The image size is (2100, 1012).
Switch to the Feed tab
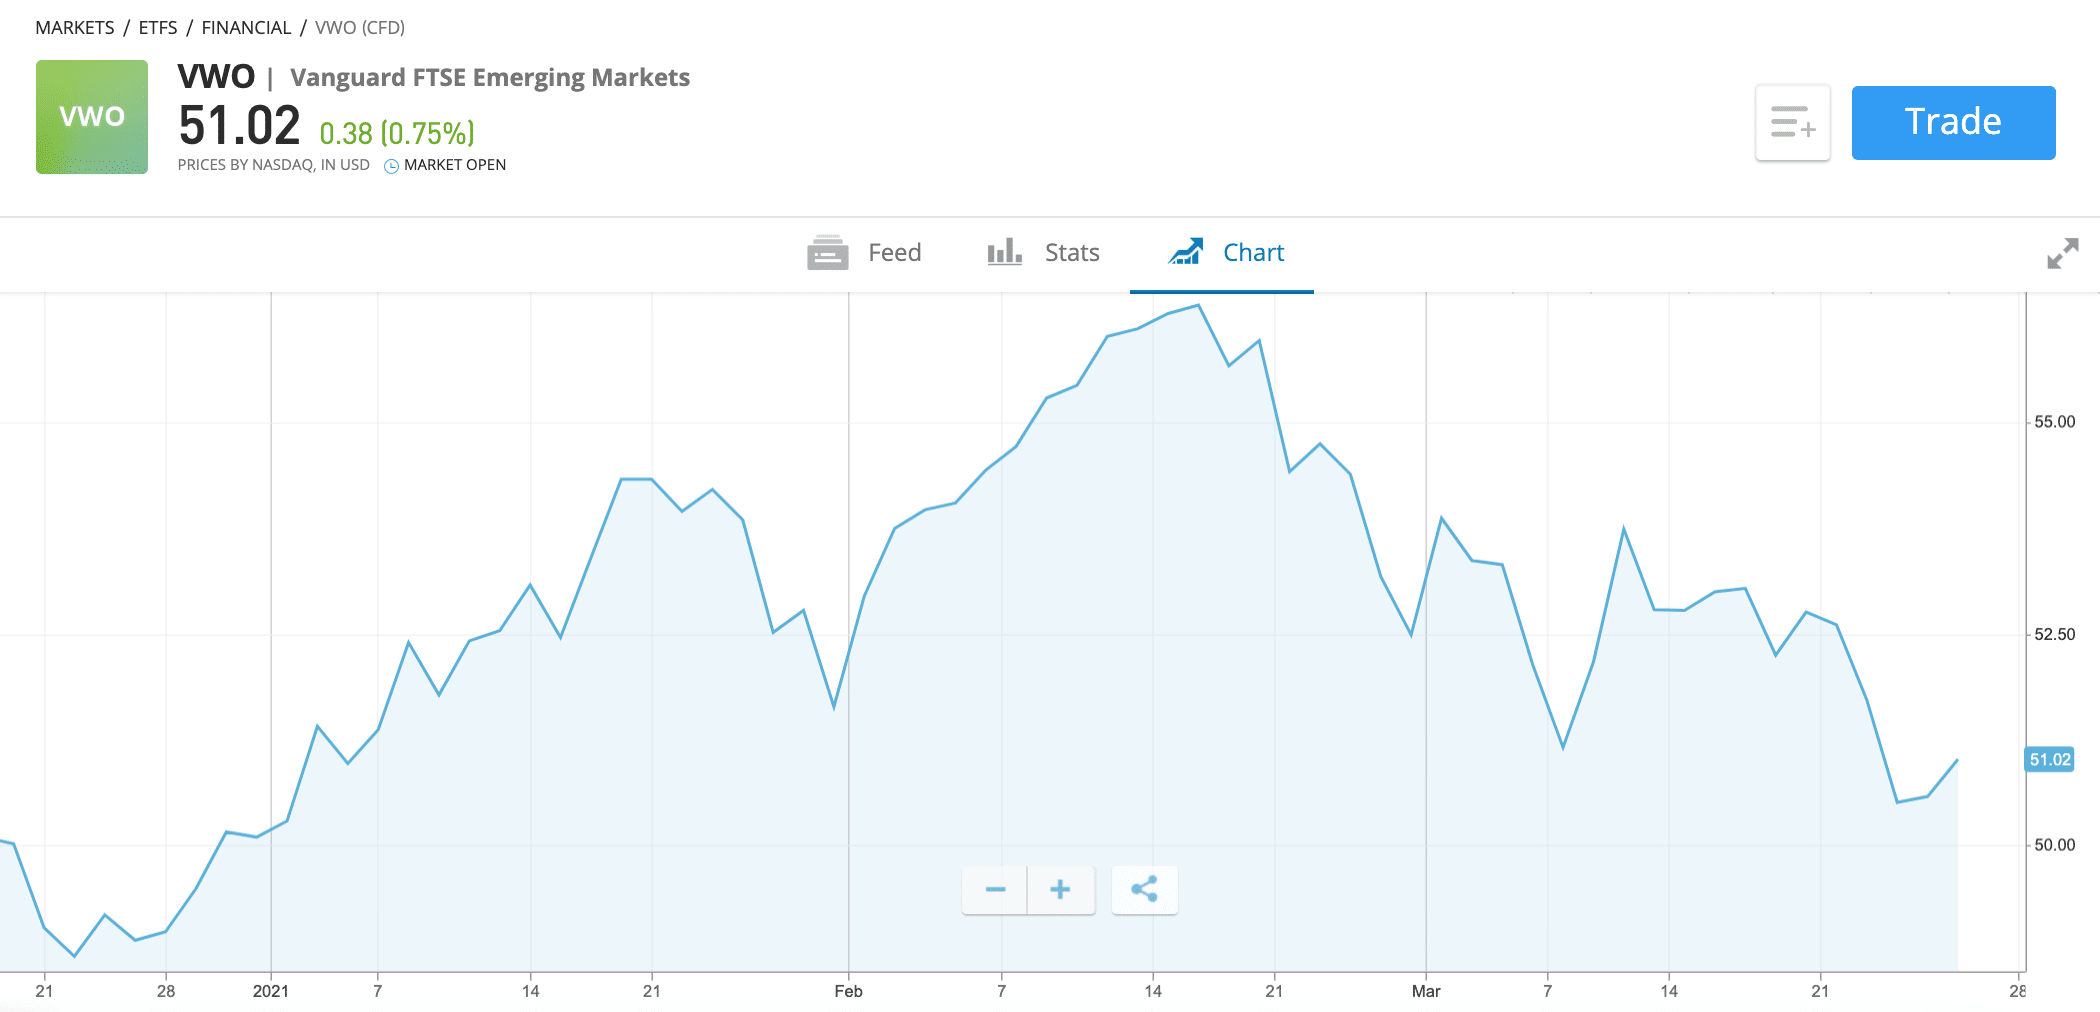coord(895,252)
